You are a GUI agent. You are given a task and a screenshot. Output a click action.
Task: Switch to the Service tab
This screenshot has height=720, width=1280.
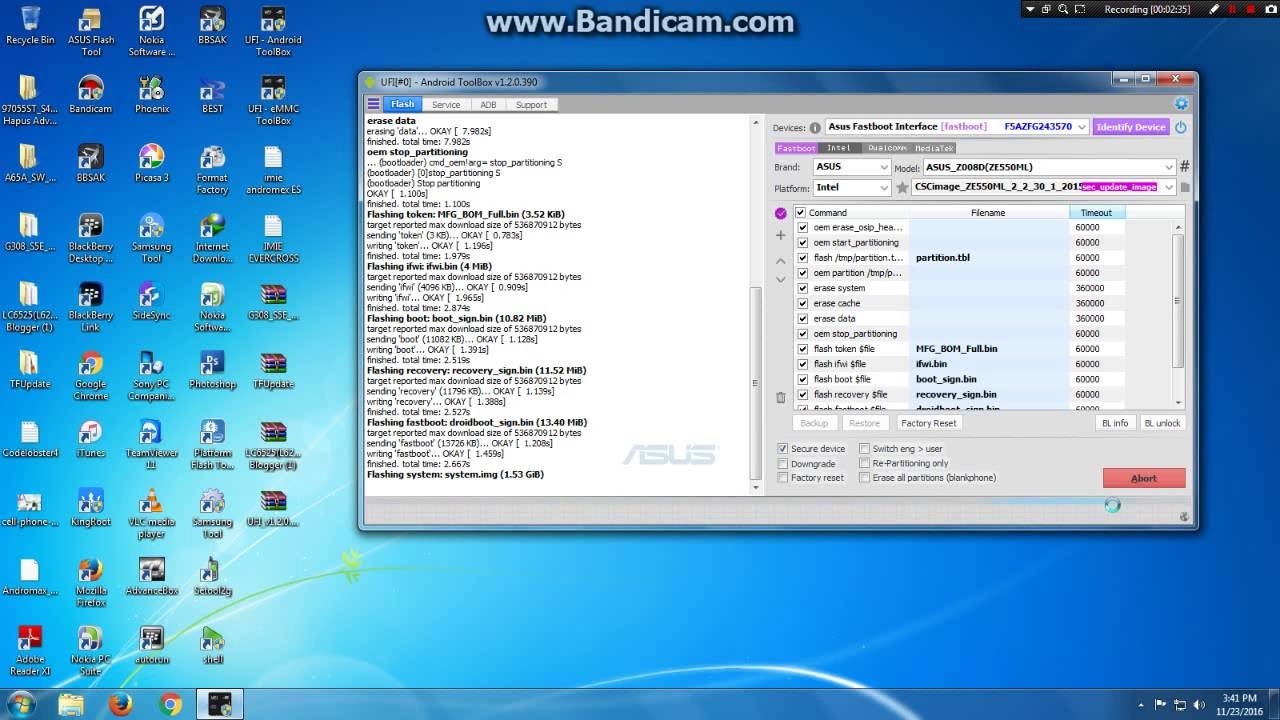coord(446,104)
